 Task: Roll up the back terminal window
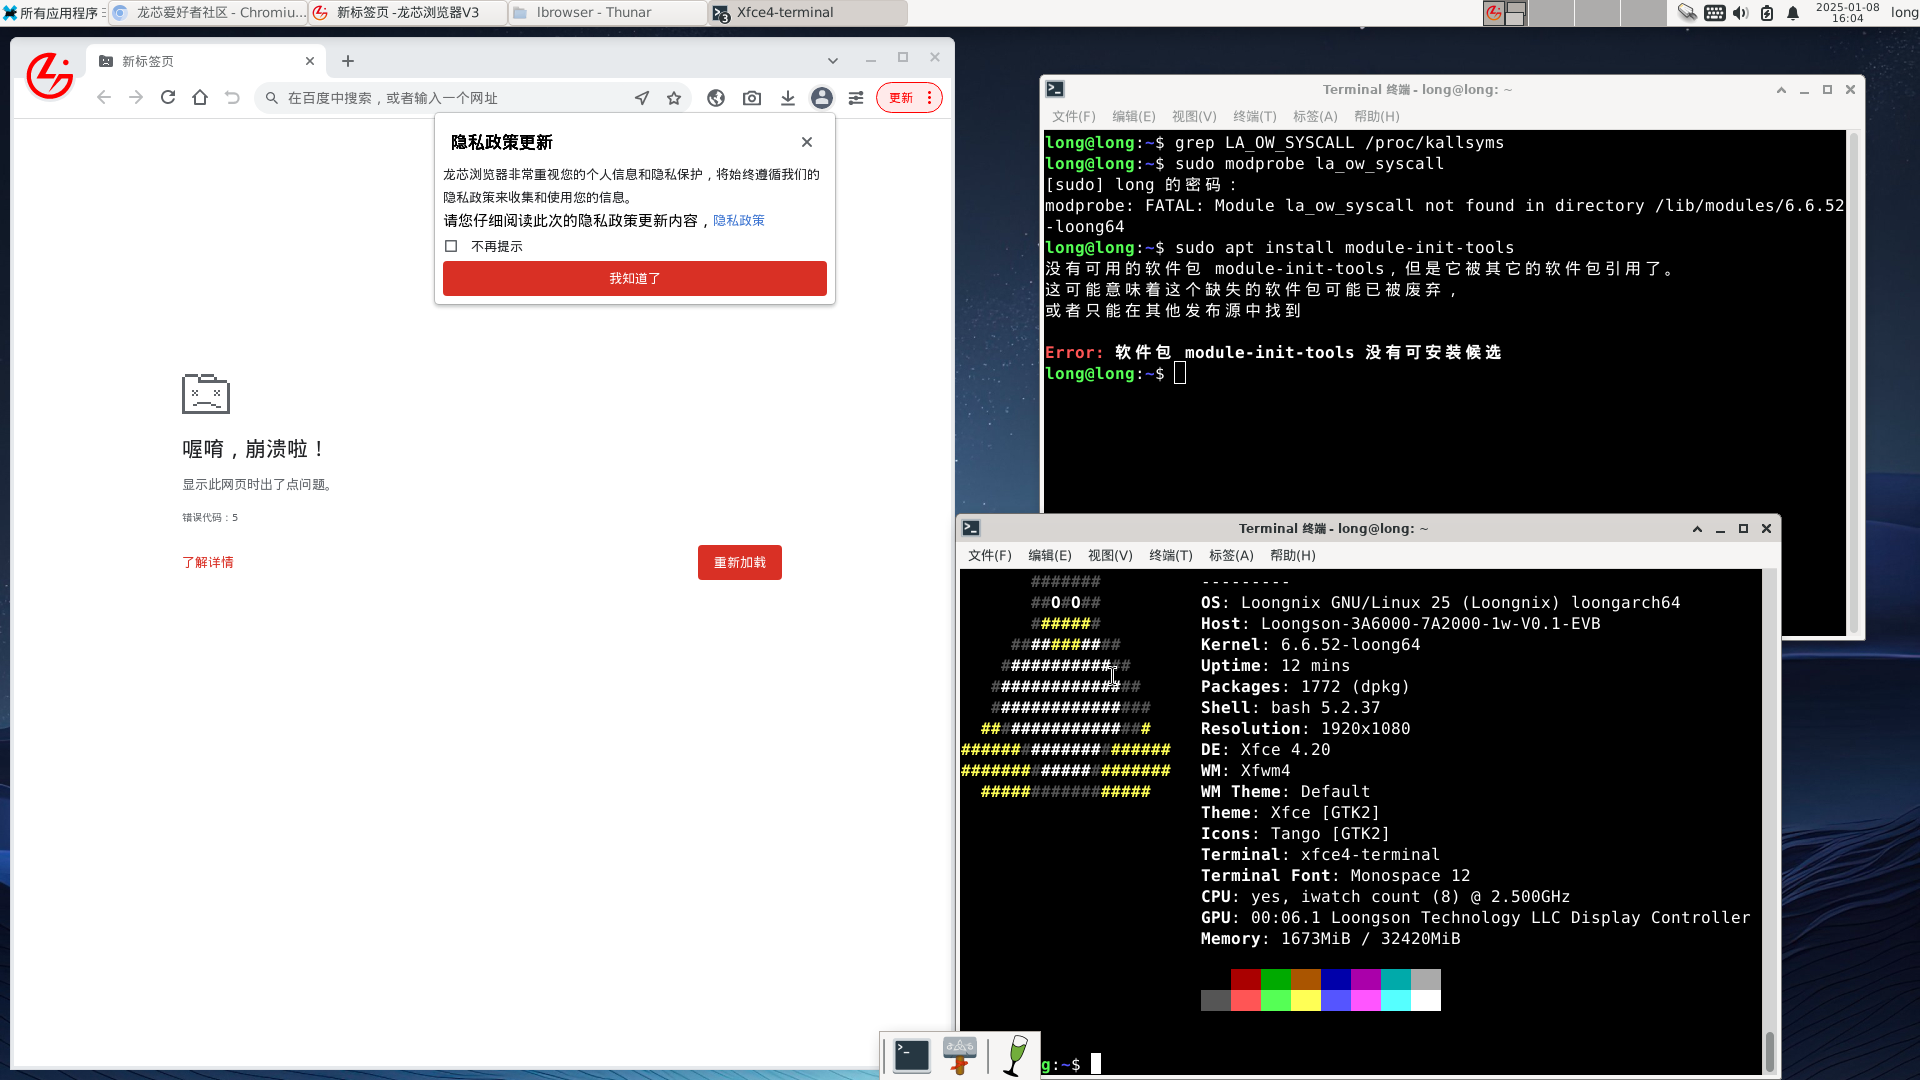coord(1781,89)
